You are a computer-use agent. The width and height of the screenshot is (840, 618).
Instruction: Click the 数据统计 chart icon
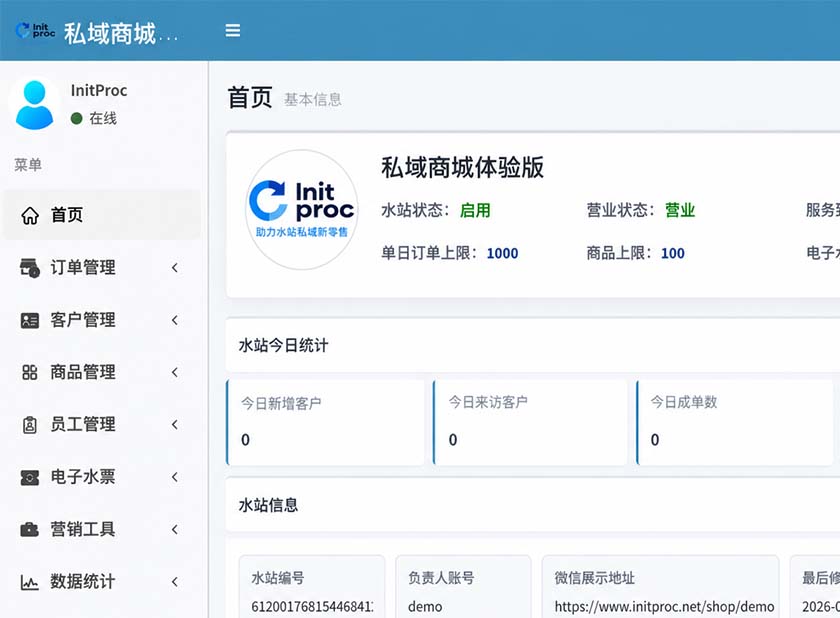coord(30,582)
